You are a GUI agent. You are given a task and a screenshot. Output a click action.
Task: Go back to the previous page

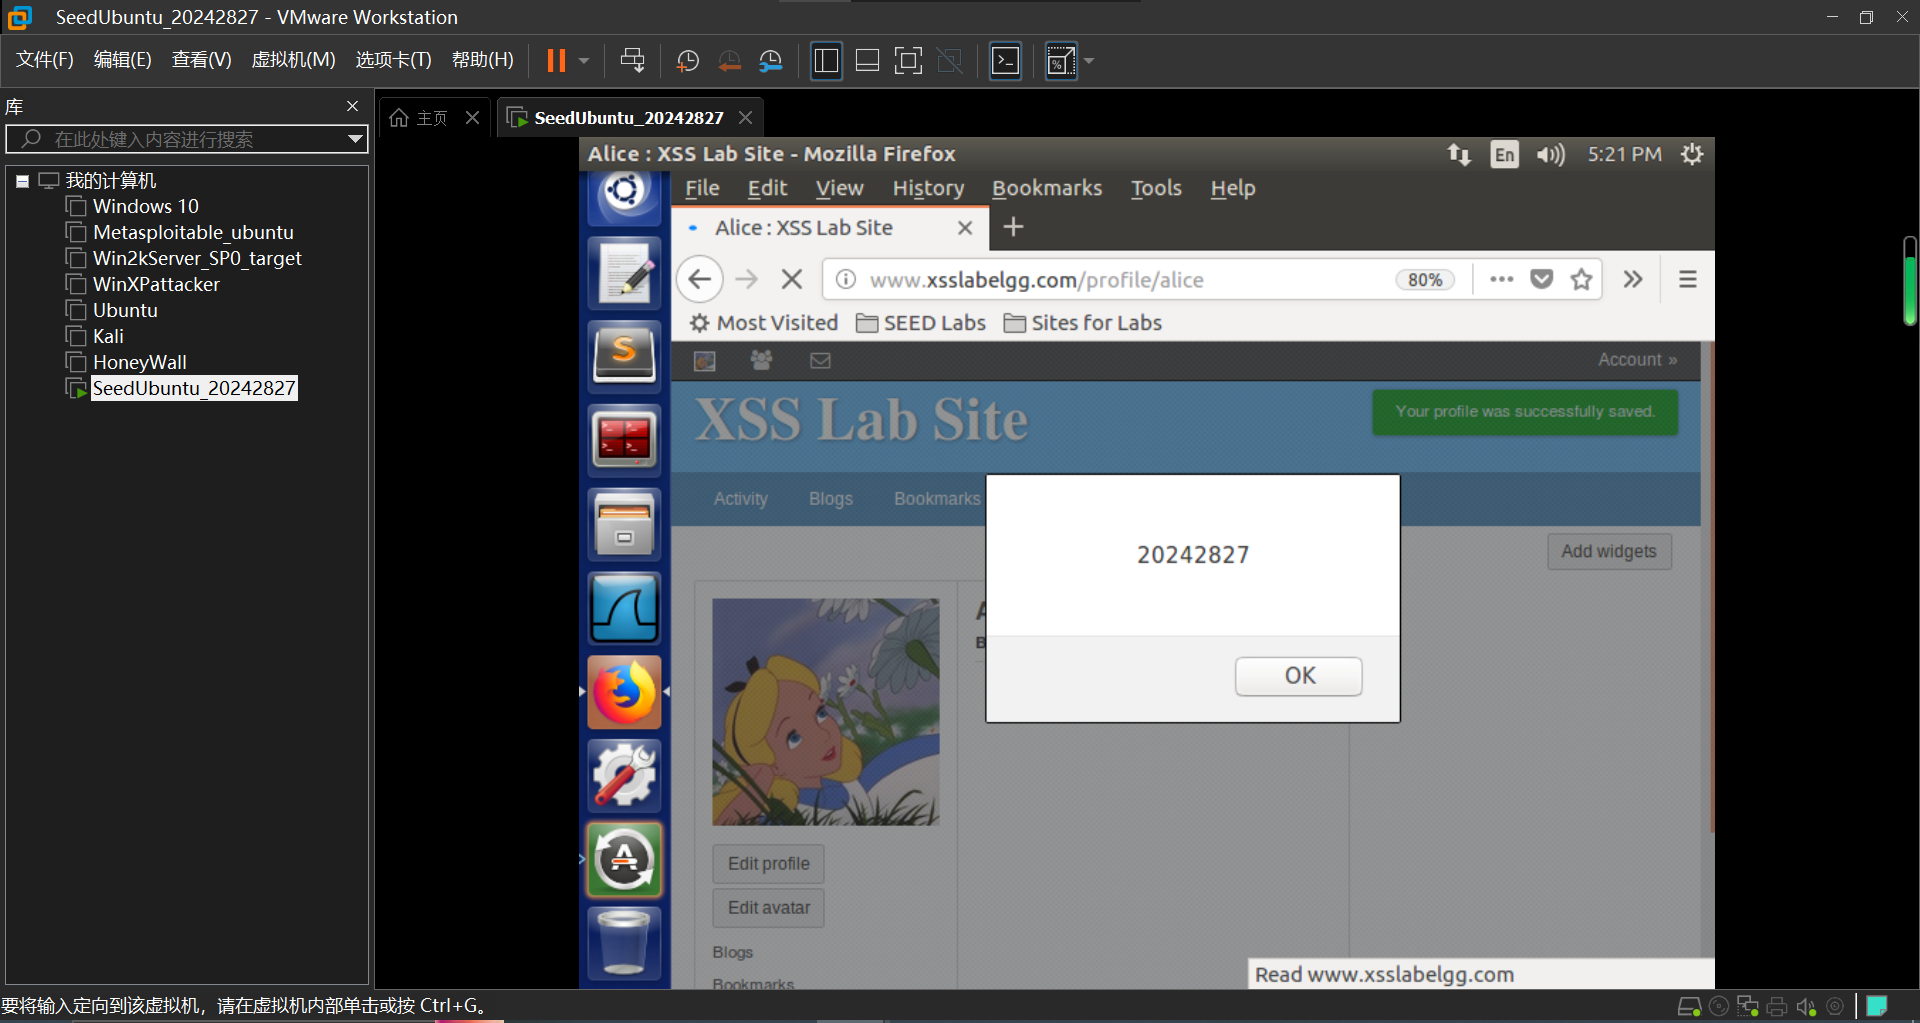point(700,279)
